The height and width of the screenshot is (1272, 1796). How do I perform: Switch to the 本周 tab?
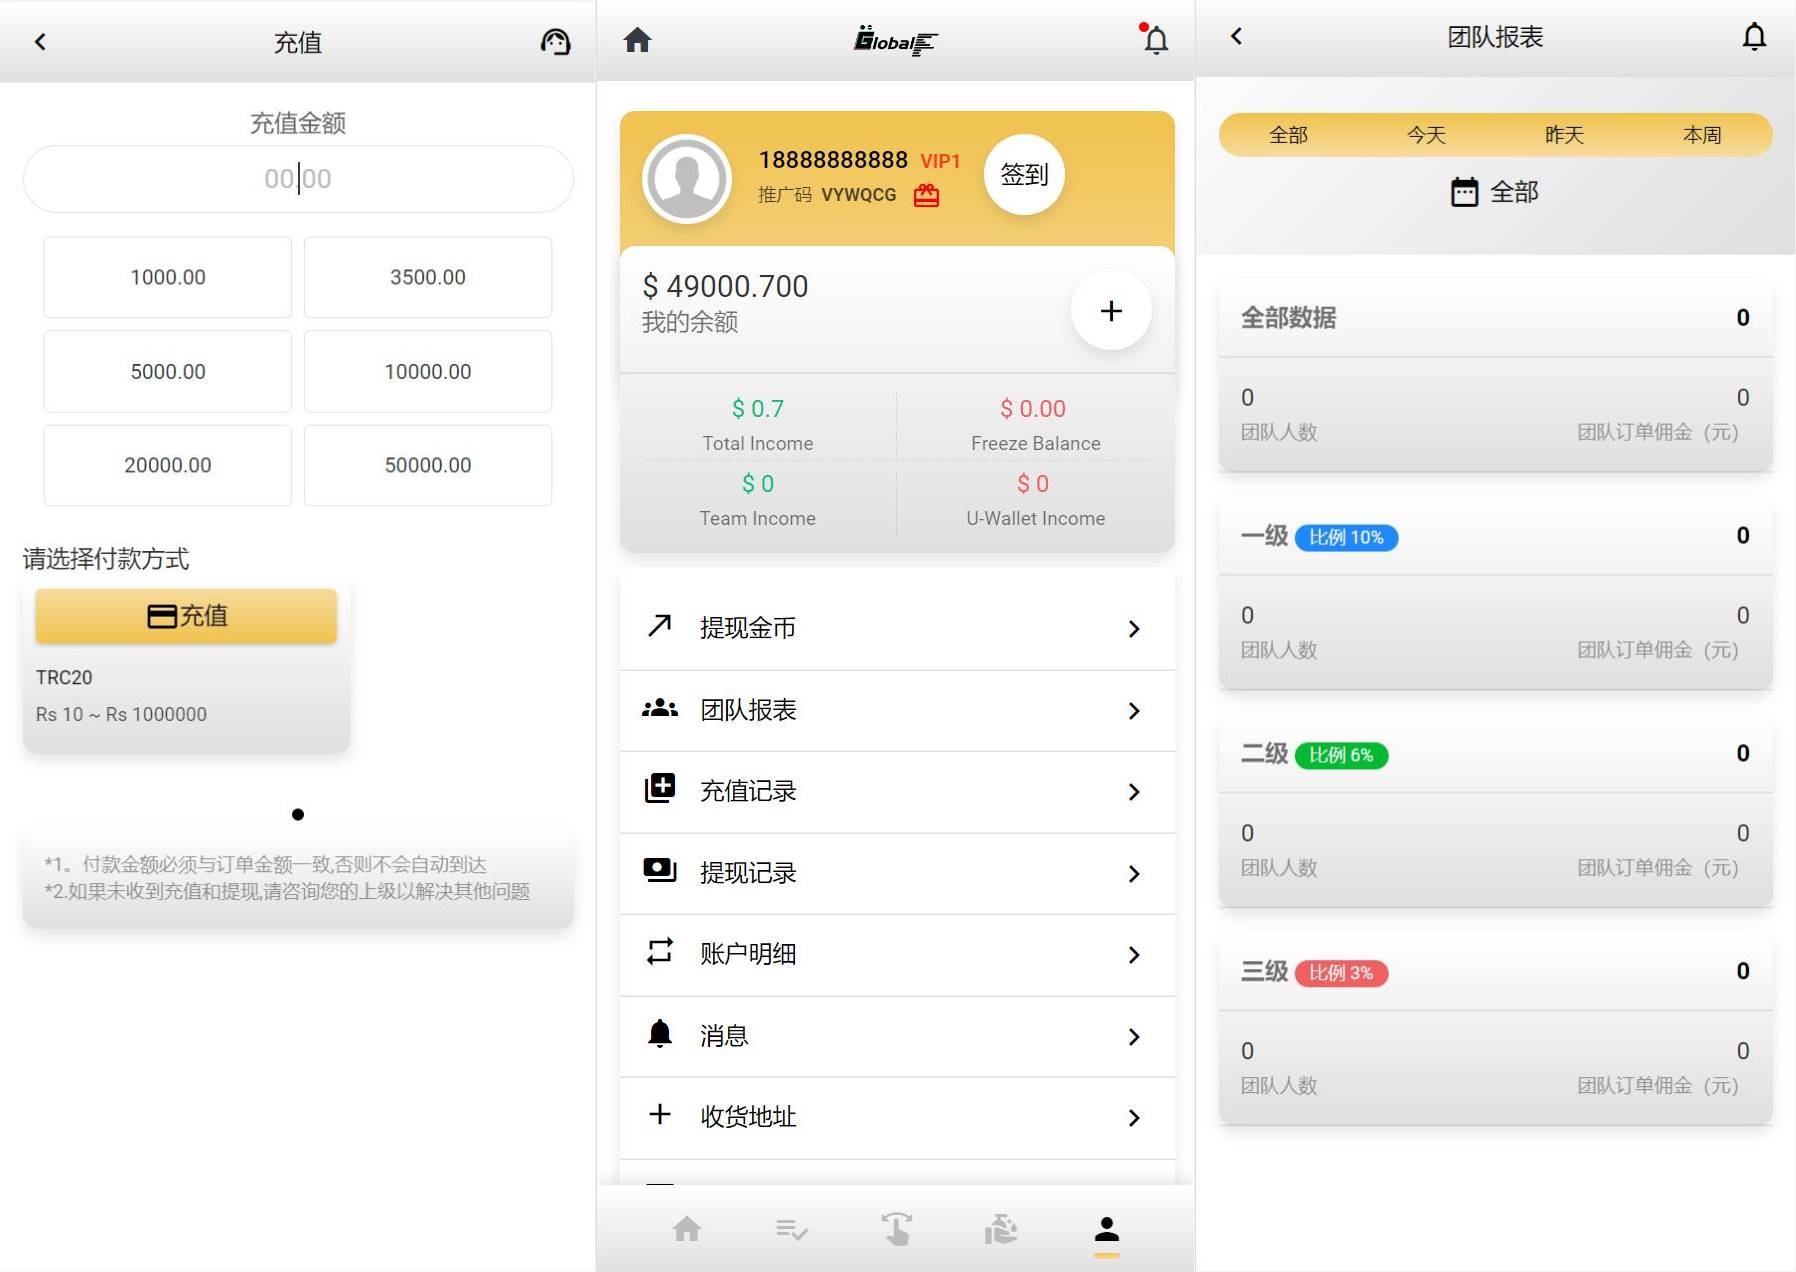click(x=1702, y=135)
